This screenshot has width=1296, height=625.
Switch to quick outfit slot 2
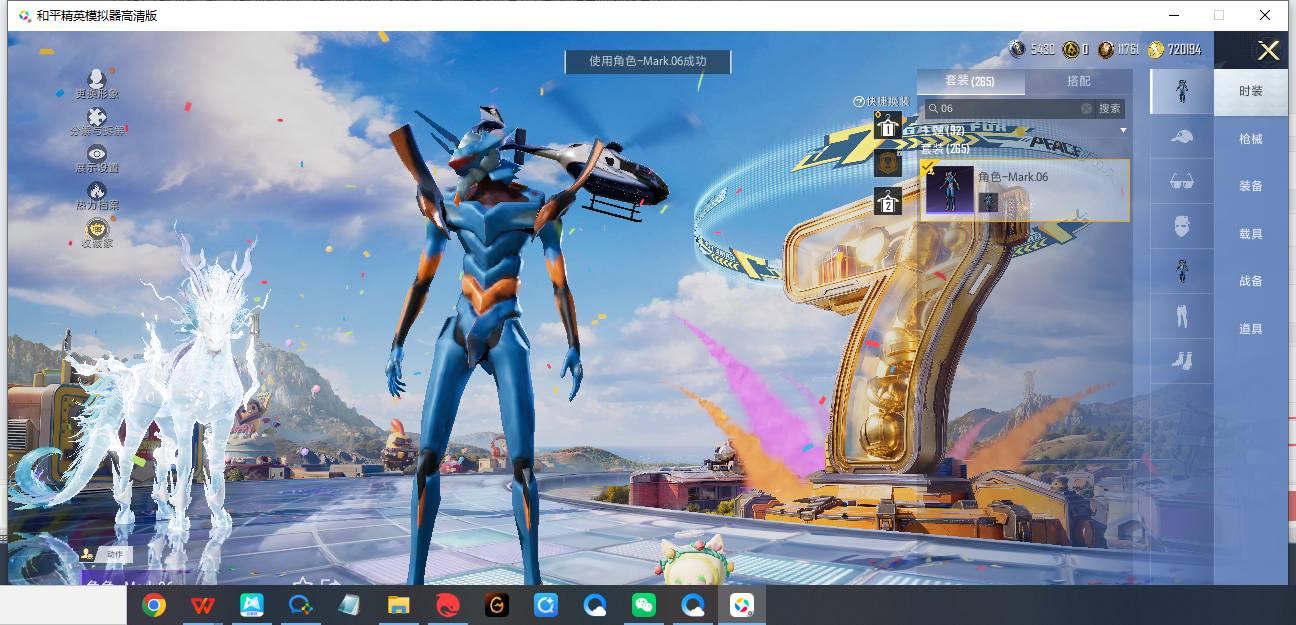(887, 200)
